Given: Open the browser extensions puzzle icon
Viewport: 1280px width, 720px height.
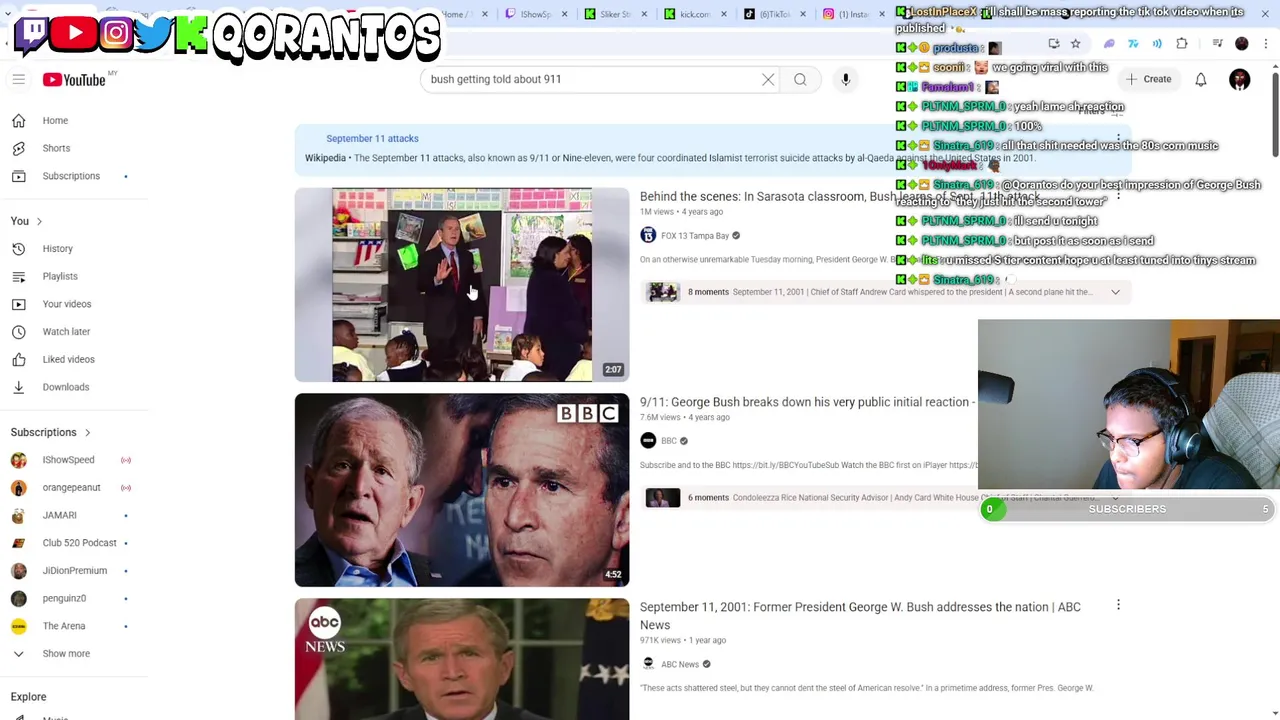Looking at the screenshot, I should pos(1182,44).
